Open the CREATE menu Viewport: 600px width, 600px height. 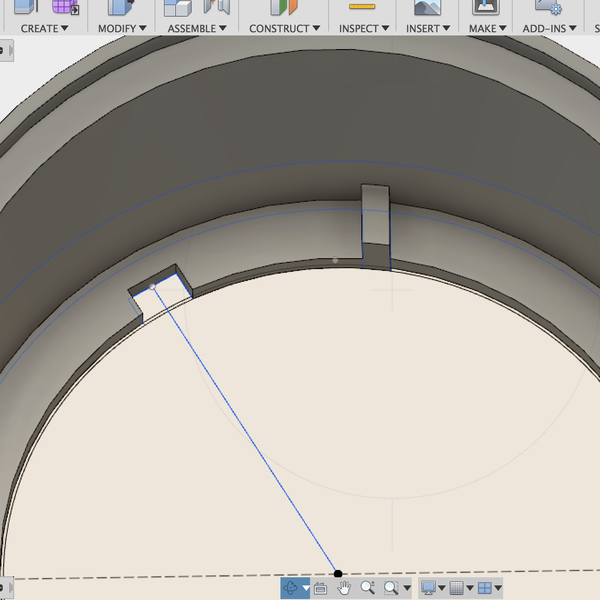coord(45,28)
